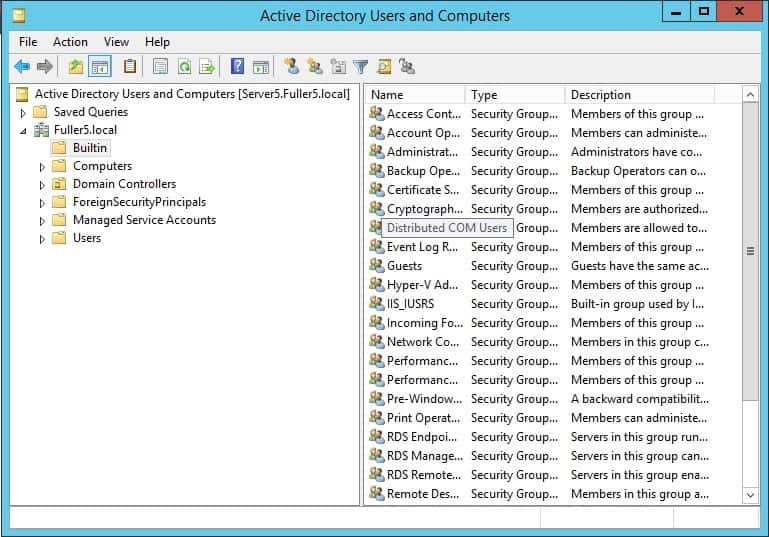Open Help with the question mark icon

[x=237, y=66]
